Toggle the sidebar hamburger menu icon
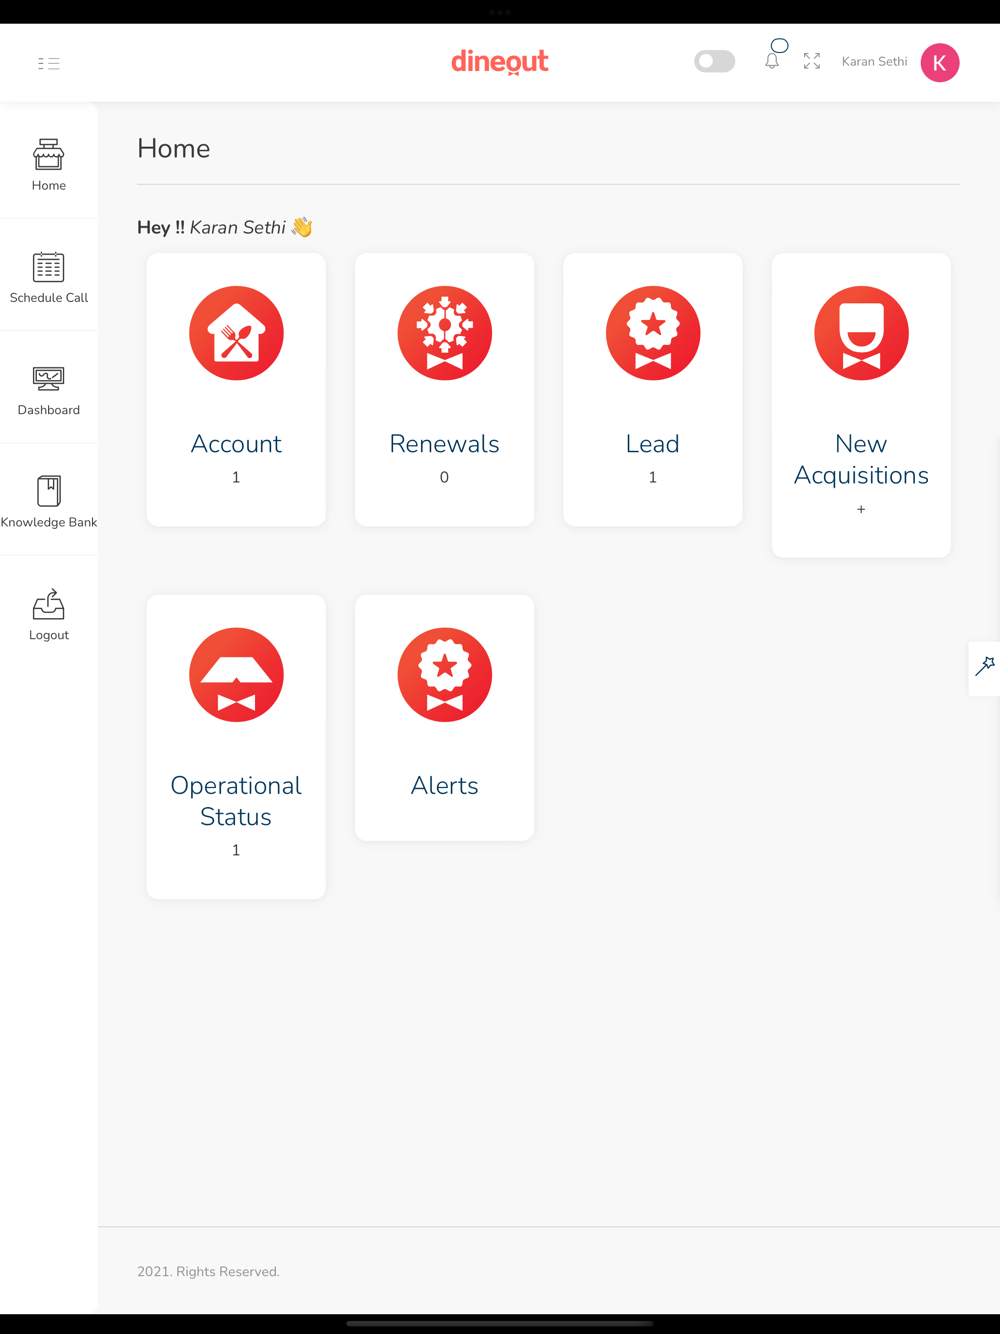The image size is (1000, 1334). pyautogui.click(x=49, y=63)
